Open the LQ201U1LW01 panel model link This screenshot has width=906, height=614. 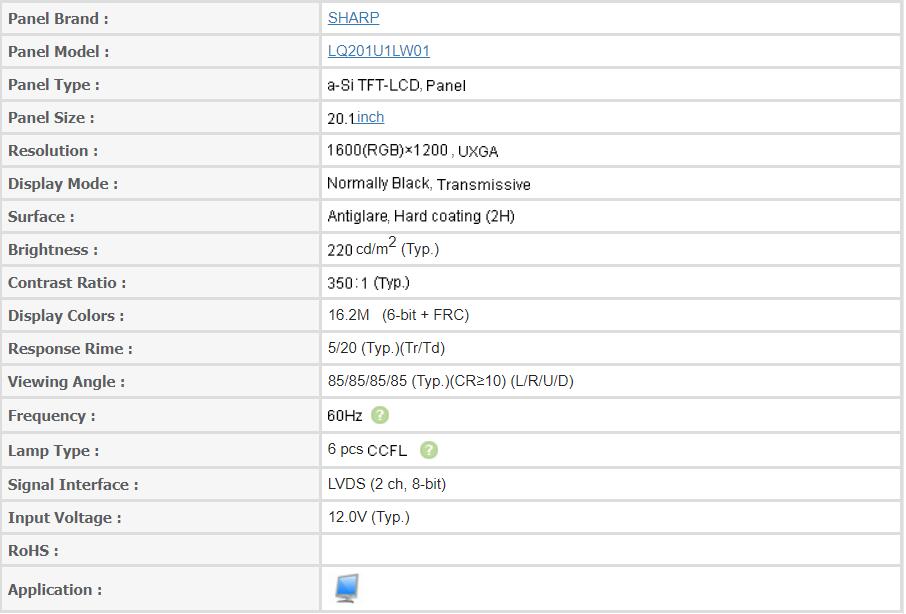click(378, 51)
